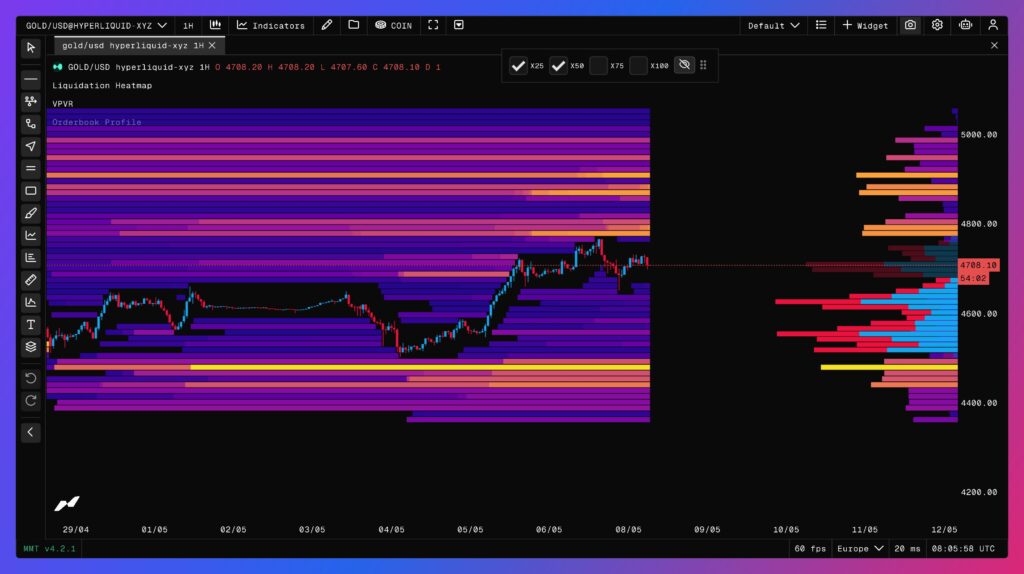1024x574 pixels.
Task: Toggle heatmap visibility with crossed eye icon
Action: pos(684,65)
